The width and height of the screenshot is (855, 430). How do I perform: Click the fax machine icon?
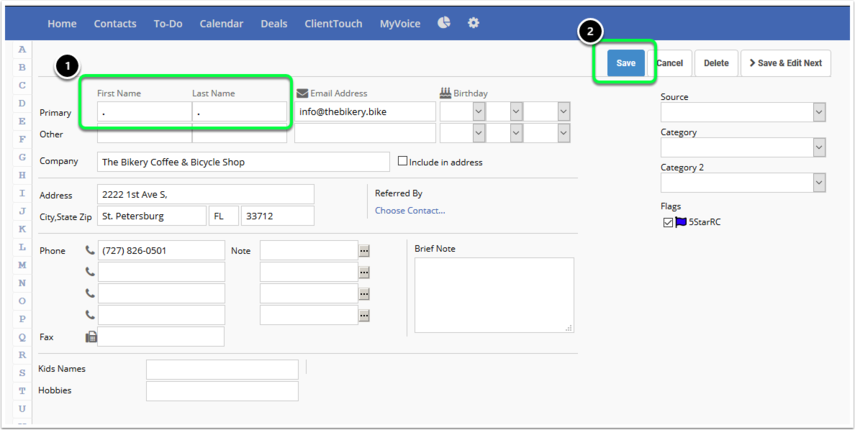pos(91,338)
